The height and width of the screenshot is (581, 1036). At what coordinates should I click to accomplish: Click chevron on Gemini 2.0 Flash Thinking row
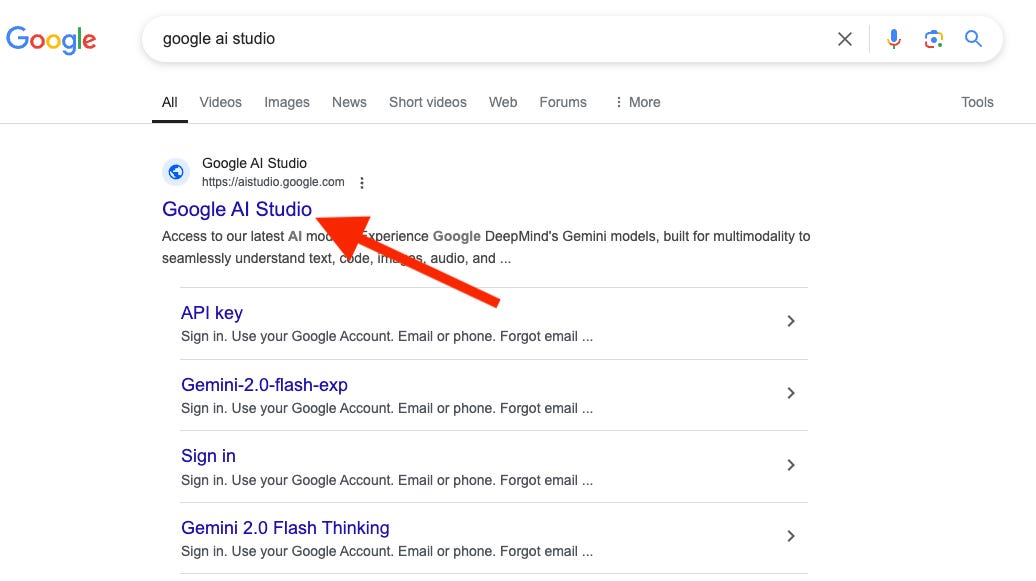click(x=791, y=536)
